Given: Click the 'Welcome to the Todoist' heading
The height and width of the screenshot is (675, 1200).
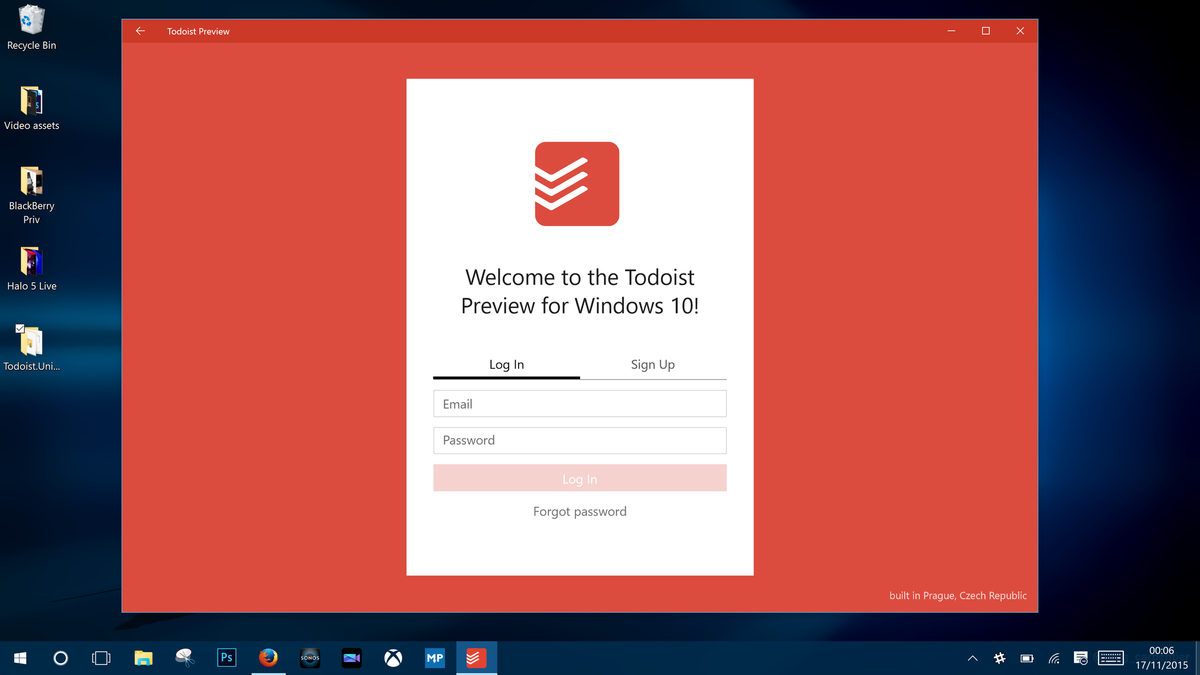Looking at the screenshot, I should tap(580, 278).
